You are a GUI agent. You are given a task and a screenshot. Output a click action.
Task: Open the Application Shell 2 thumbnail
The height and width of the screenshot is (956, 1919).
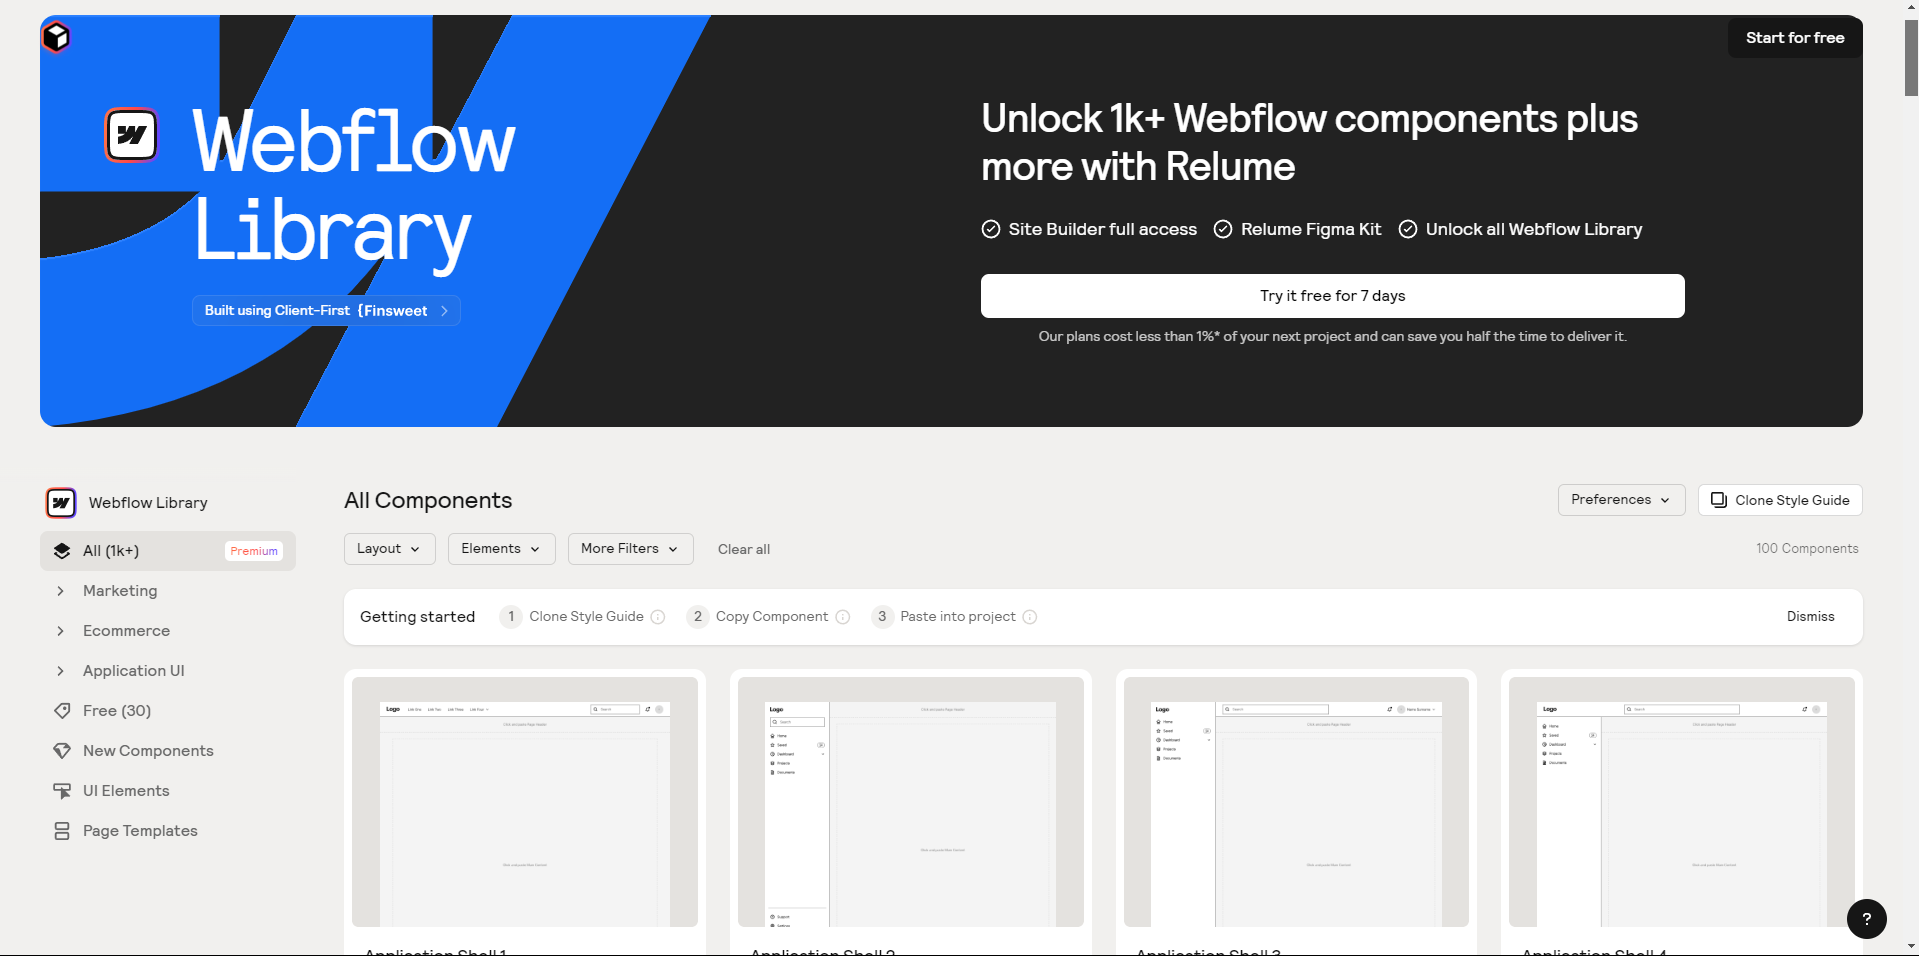(x=911, y=802)
